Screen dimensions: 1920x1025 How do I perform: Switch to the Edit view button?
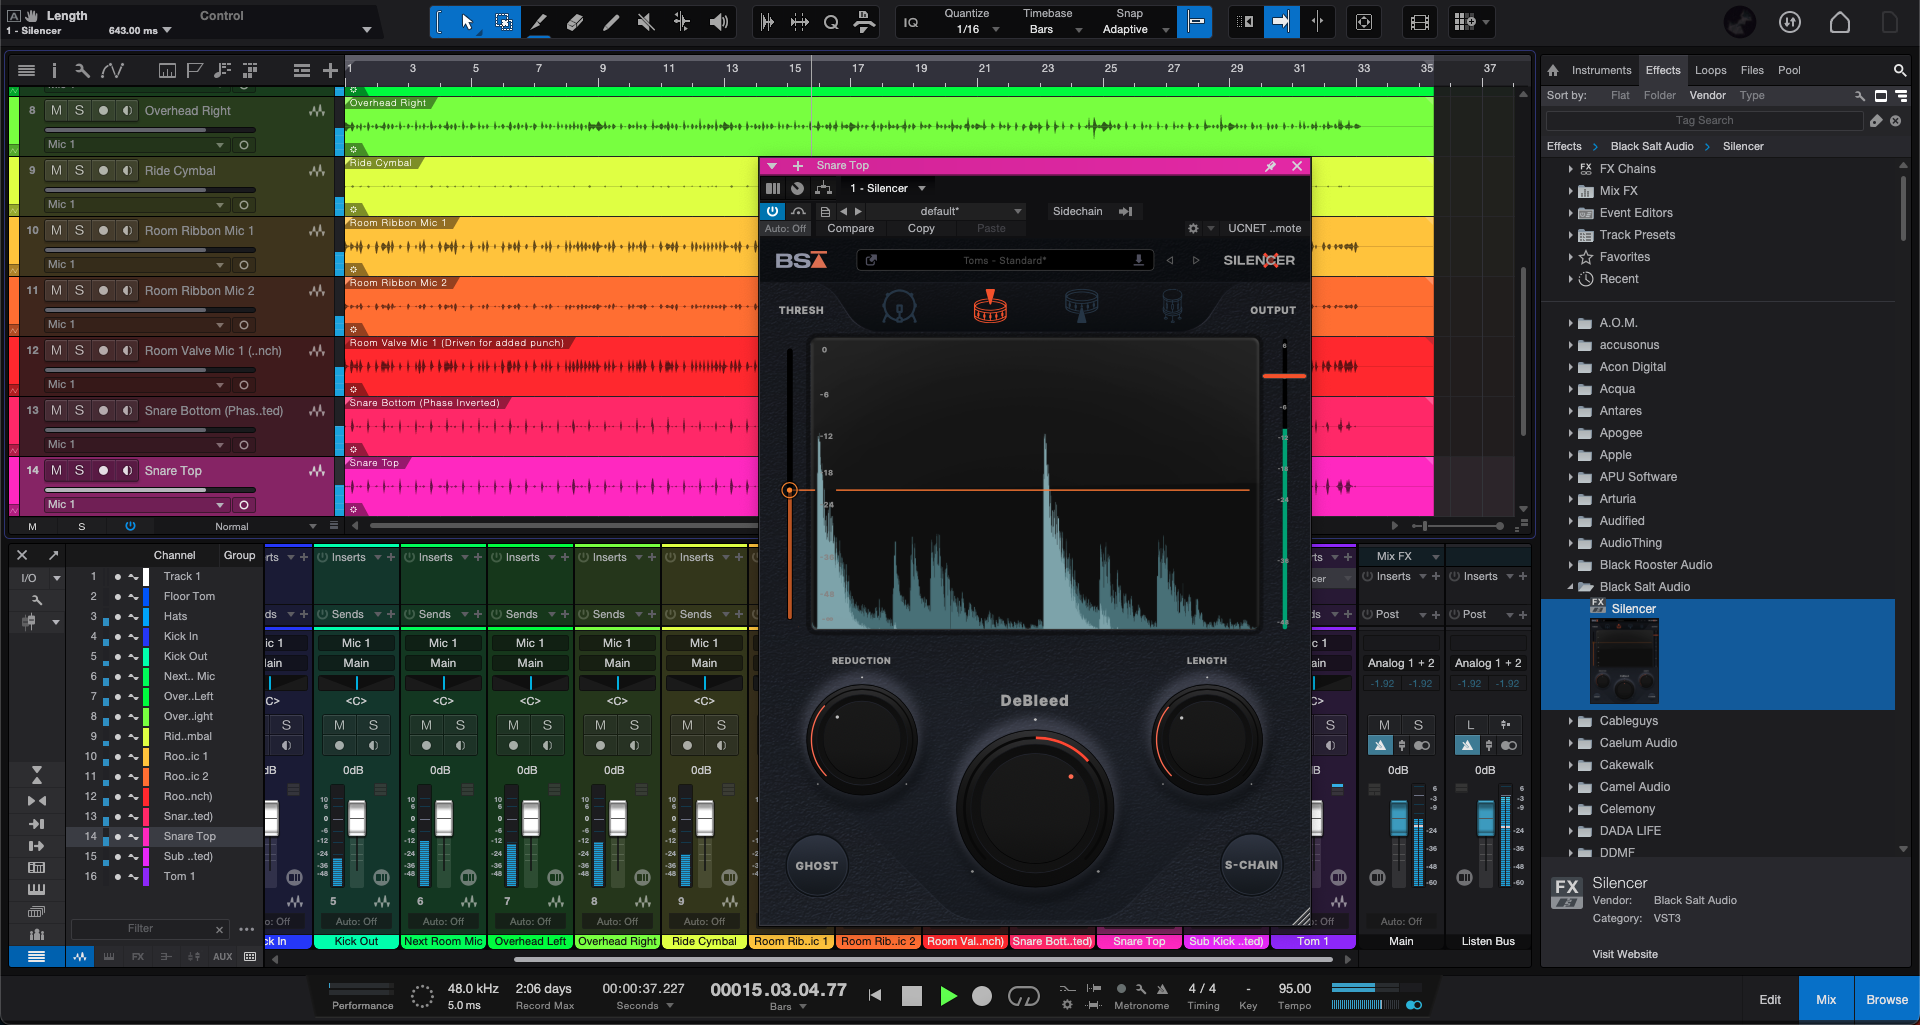pyautogui.click(x=1769, y=999)
